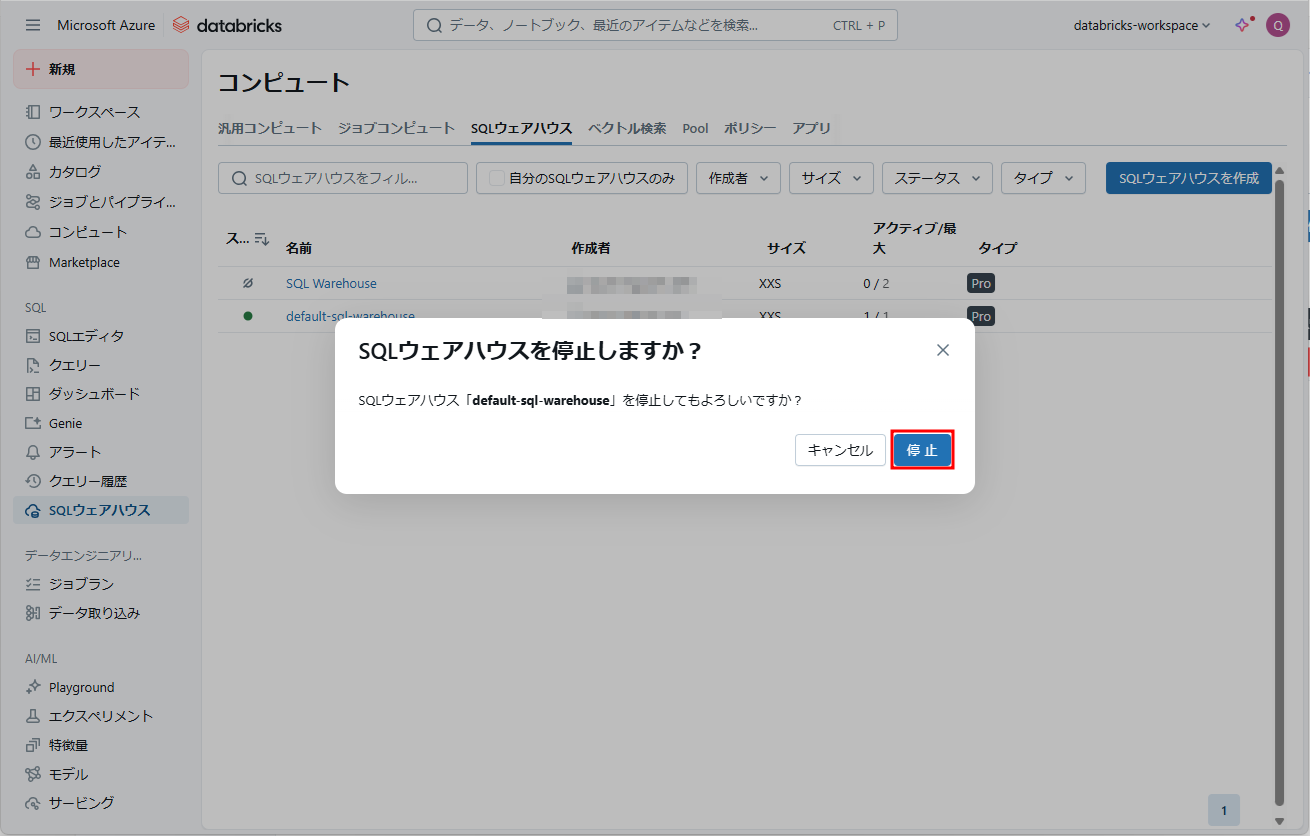Click the user avatar icon
1310x836 pixels.
pyautogui.click(x=1277, y=25)
